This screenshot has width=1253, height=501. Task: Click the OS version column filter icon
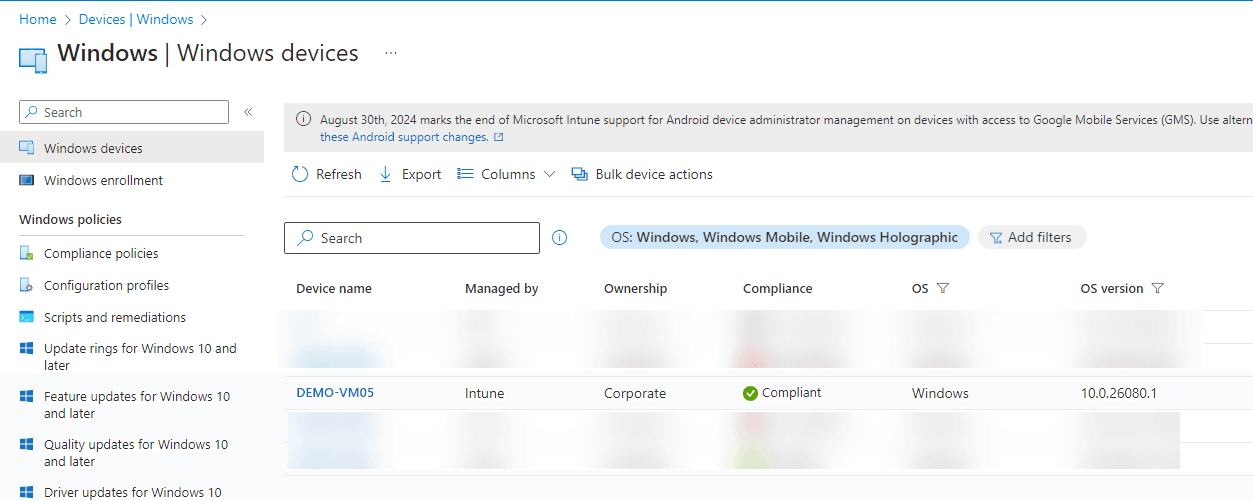point(1158,288)
